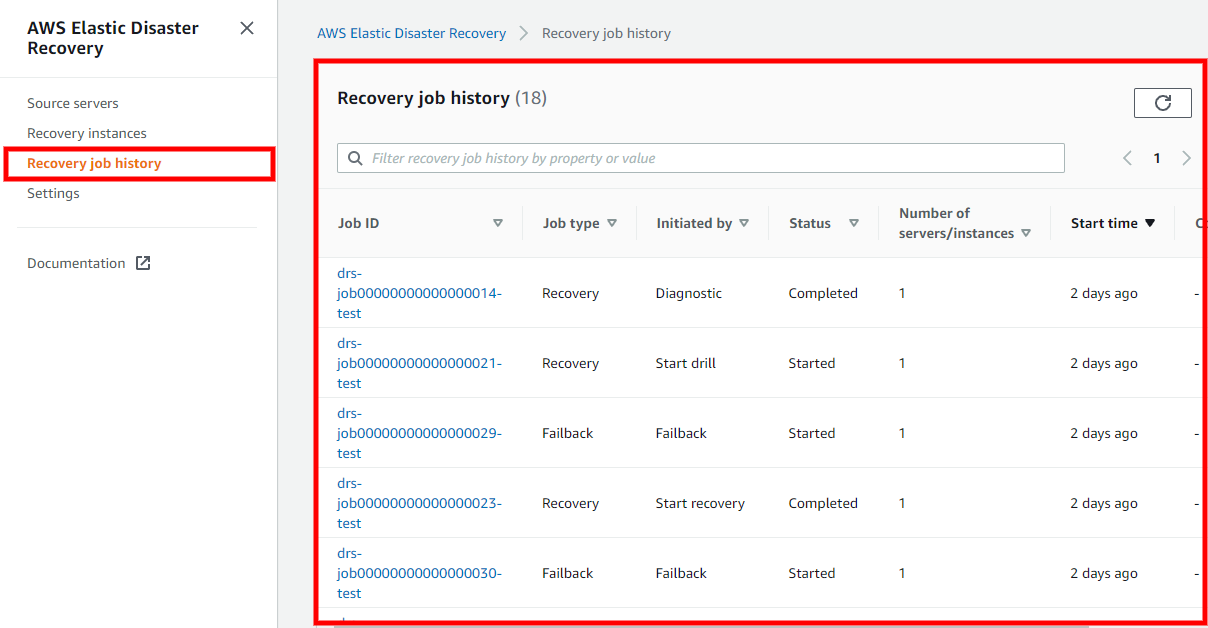Image resolution: width=1208 pixels, height=628 pixels.
Task: Click page number 1 in pagination
Action: 1157,158
